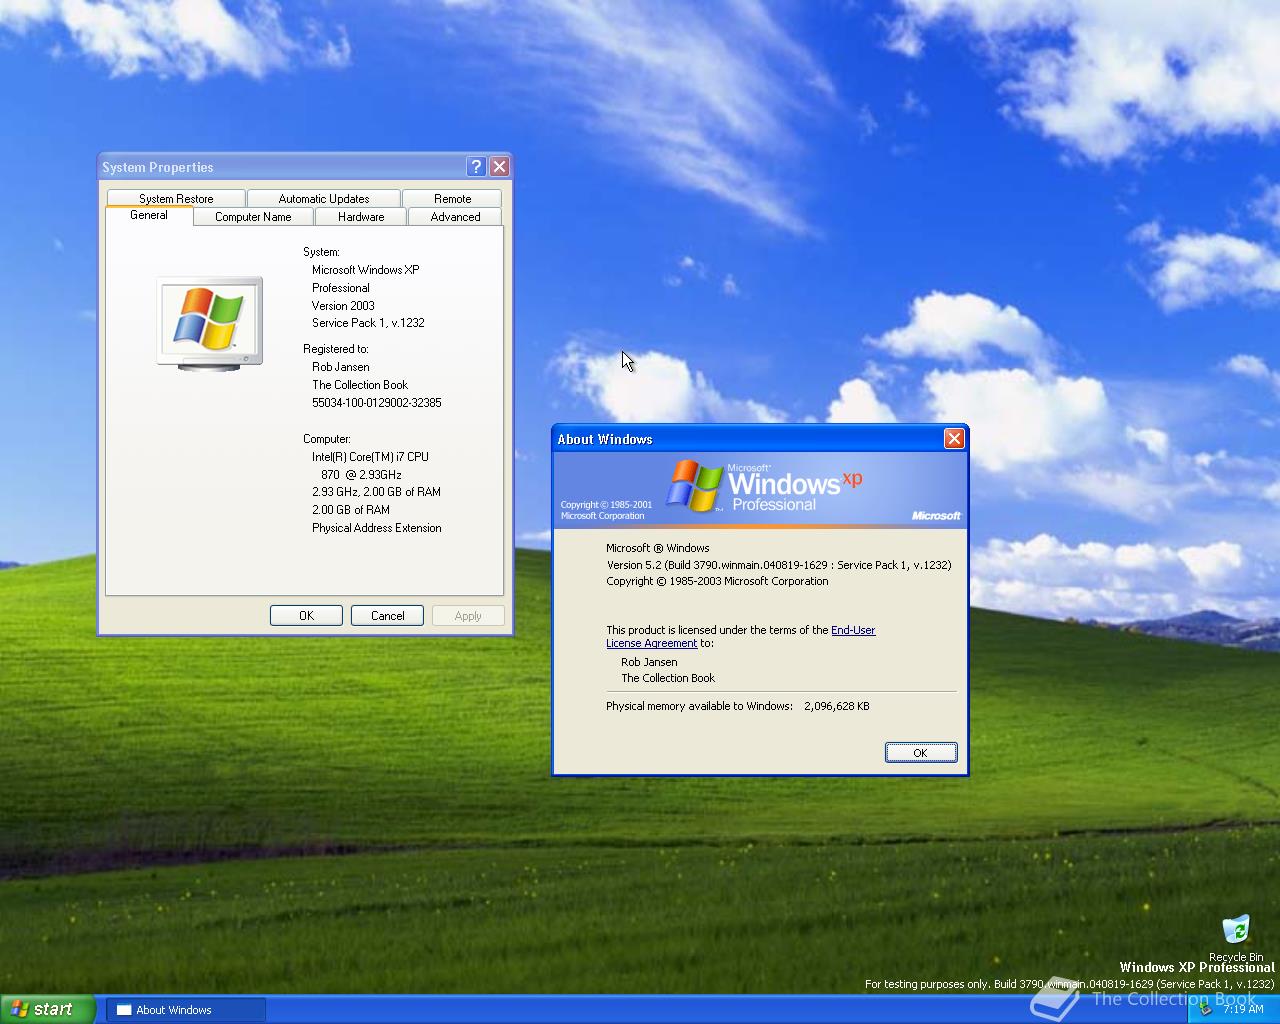The image size is (1280, 1024).
Task: Click '2.93 GHz, 2.00 GB of RAM' text
Action: (x=376, y=492)
